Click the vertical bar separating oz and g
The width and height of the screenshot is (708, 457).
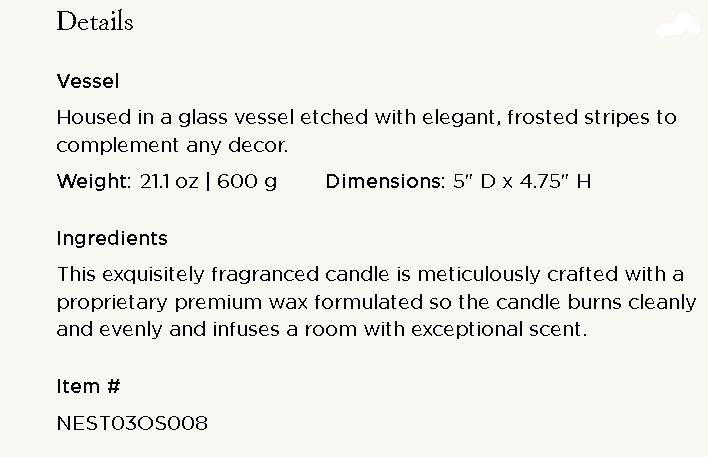[208, 182]
